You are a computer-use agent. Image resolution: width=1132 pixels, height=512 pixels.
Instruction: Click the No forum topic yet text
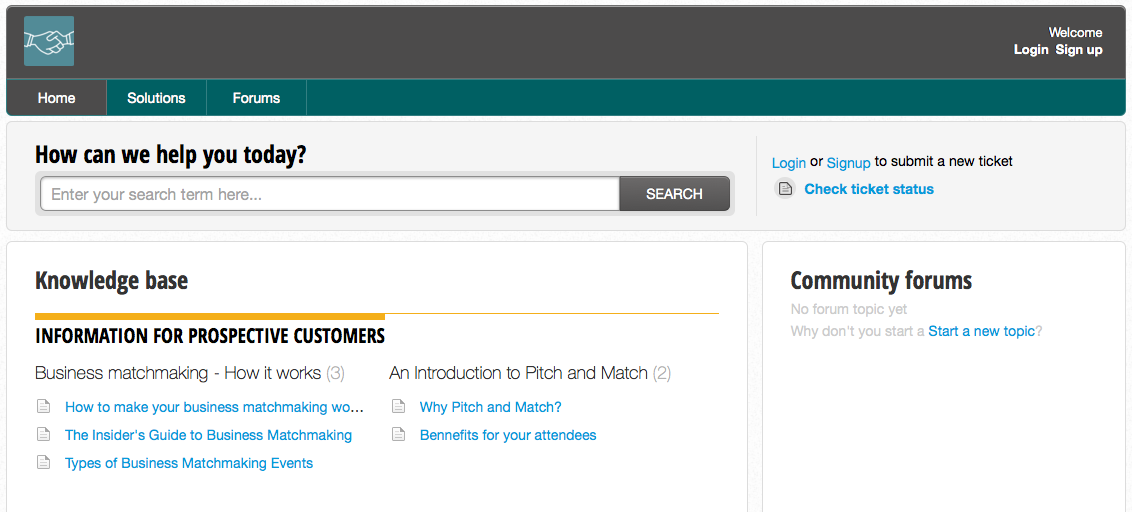(849, 309)
